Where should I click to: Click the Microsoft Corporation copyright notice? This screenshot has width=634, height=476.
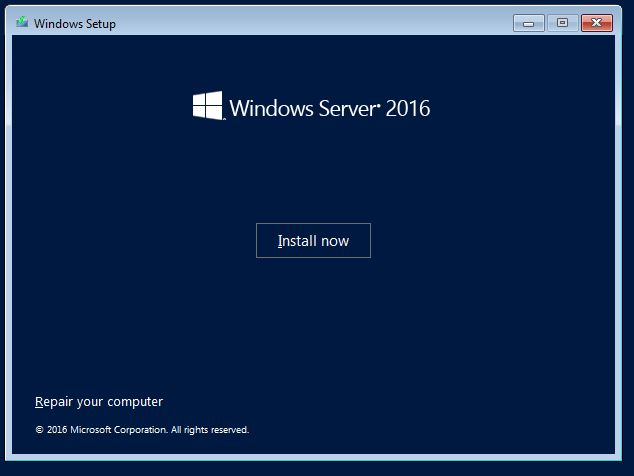coord(142,429)
